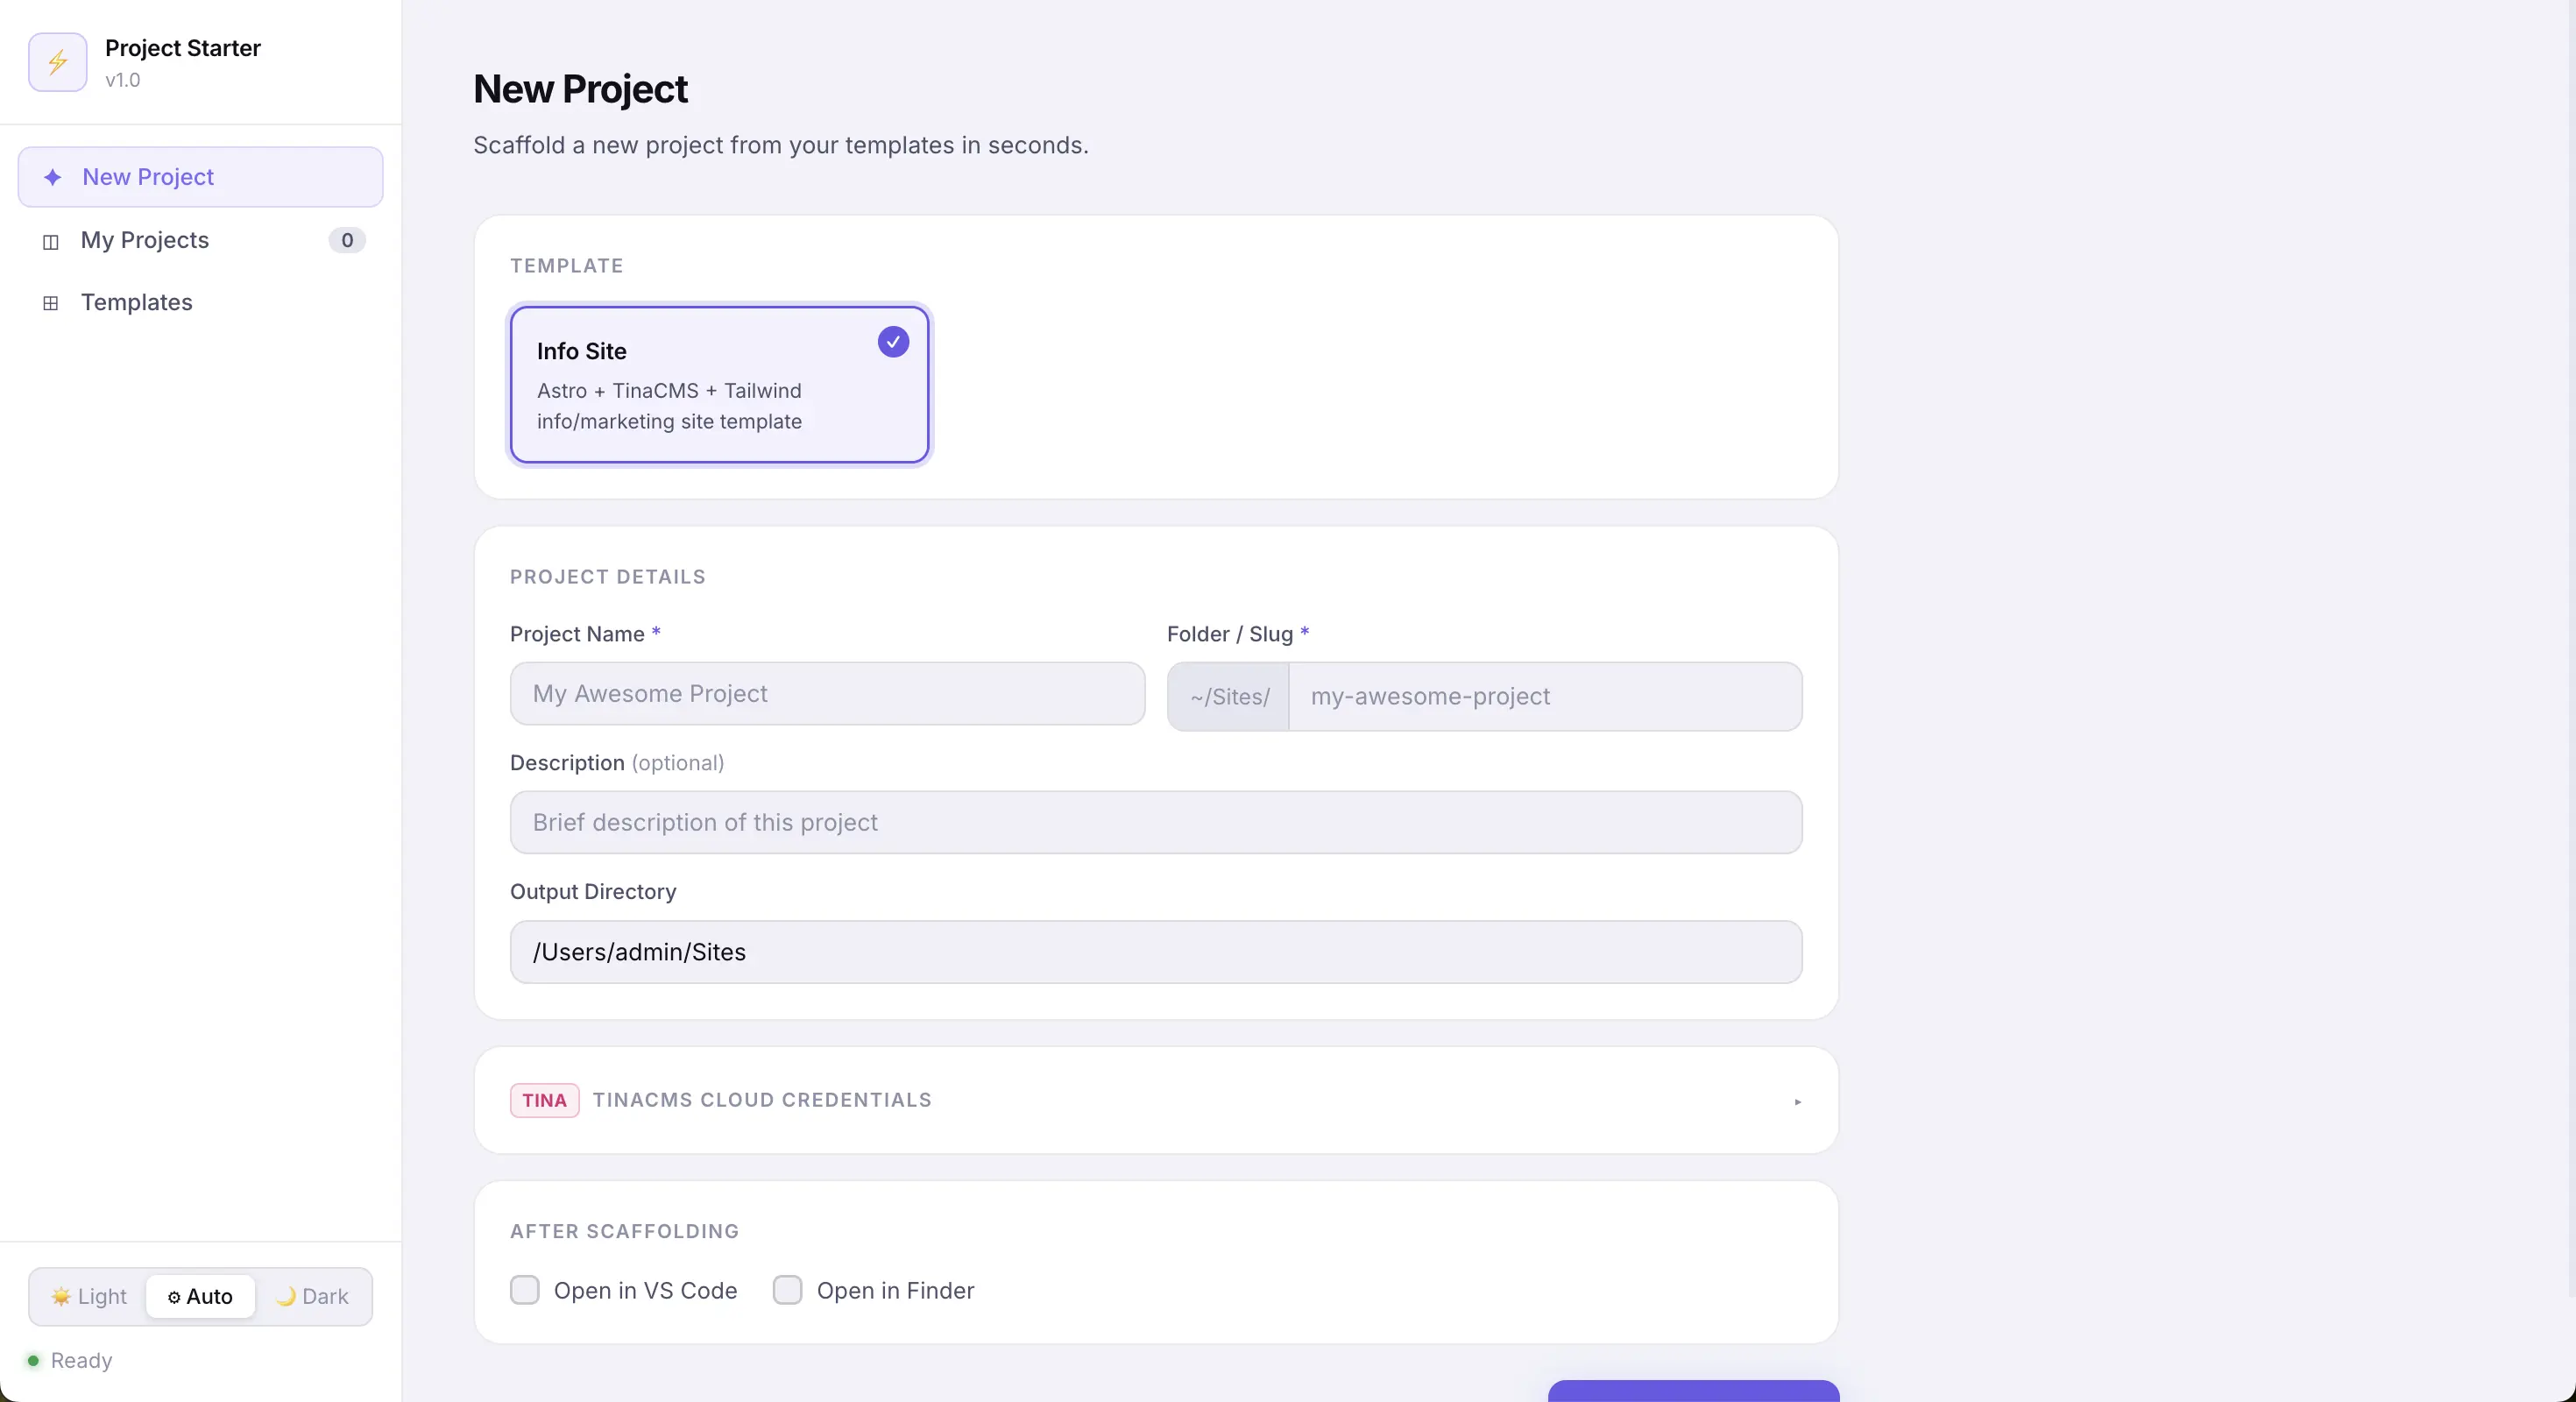Click the TINA badge icon
2576x1402 pixels.
(543, 1100)
